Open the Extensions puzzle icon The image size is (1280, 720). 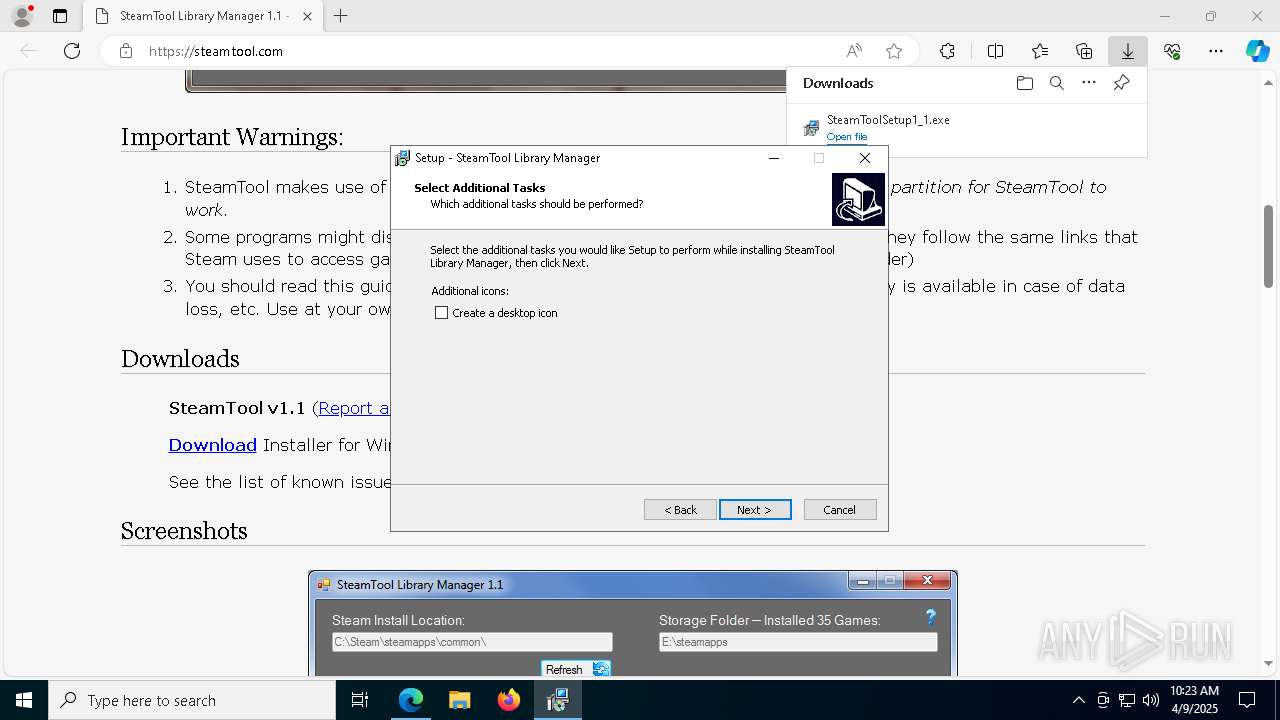[x=947, y=51]
